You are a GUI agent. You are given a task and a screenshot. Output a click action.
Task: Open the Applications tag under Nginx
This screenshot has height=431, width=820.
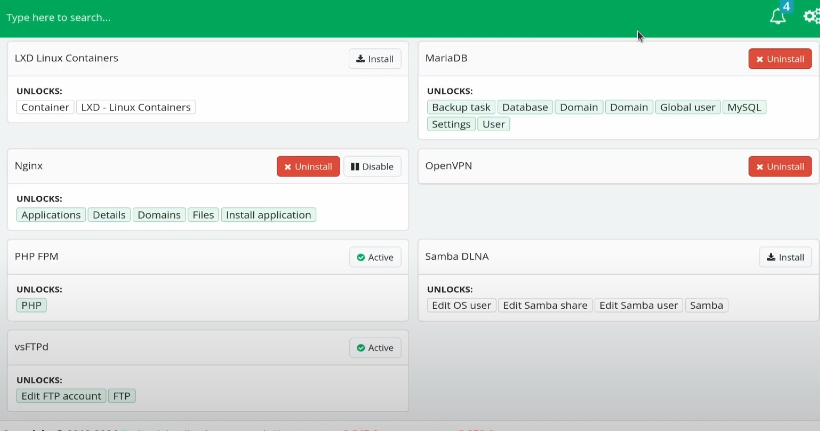coord(51,215)
